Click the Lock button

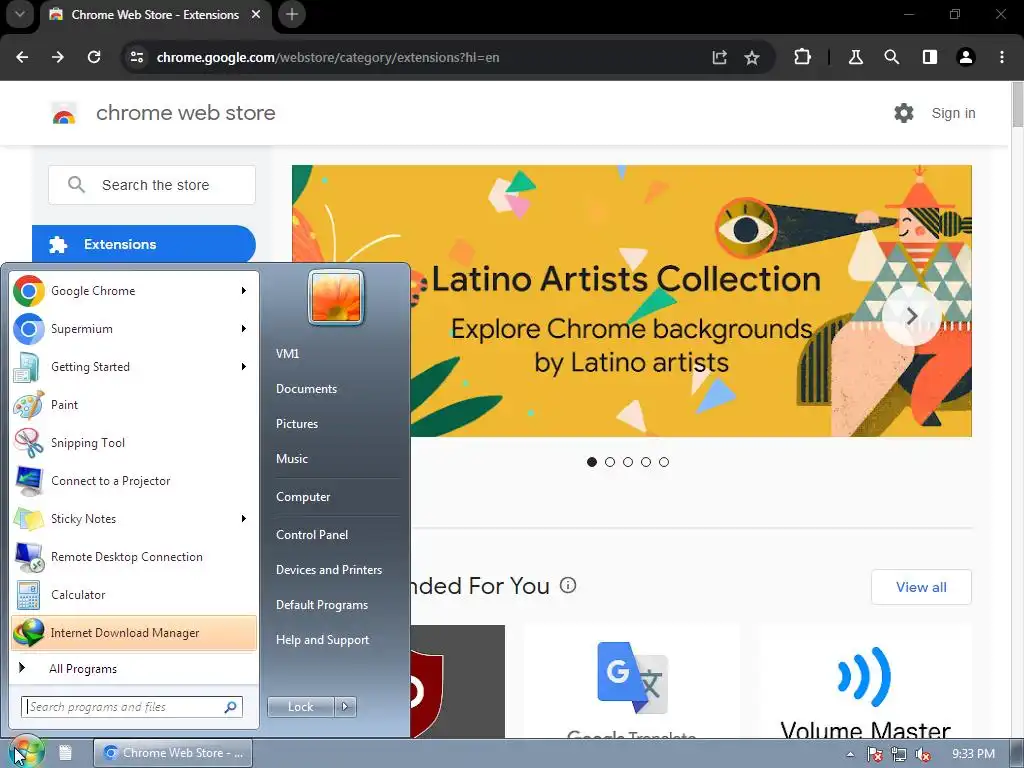coord(300,707)
